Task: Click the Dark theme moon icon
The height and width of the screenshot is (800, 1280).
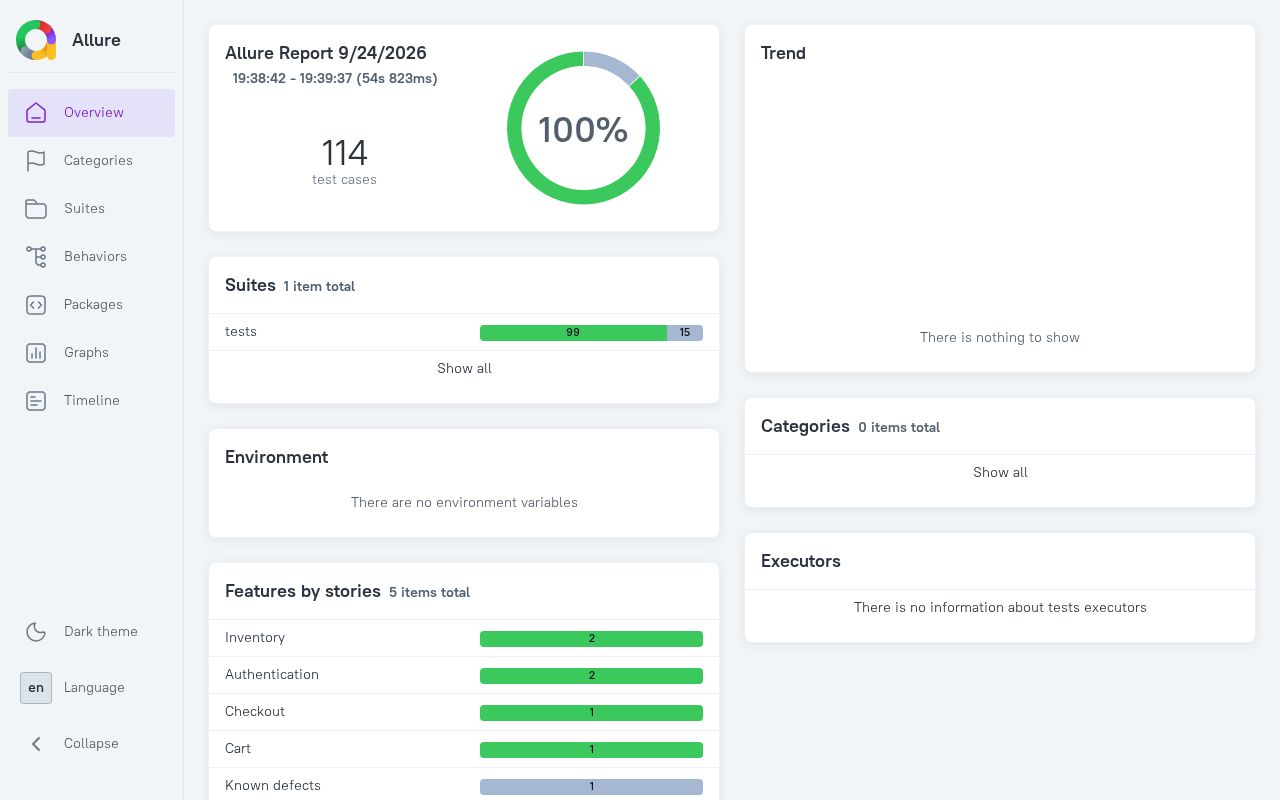Action: (x=36, y=632)
